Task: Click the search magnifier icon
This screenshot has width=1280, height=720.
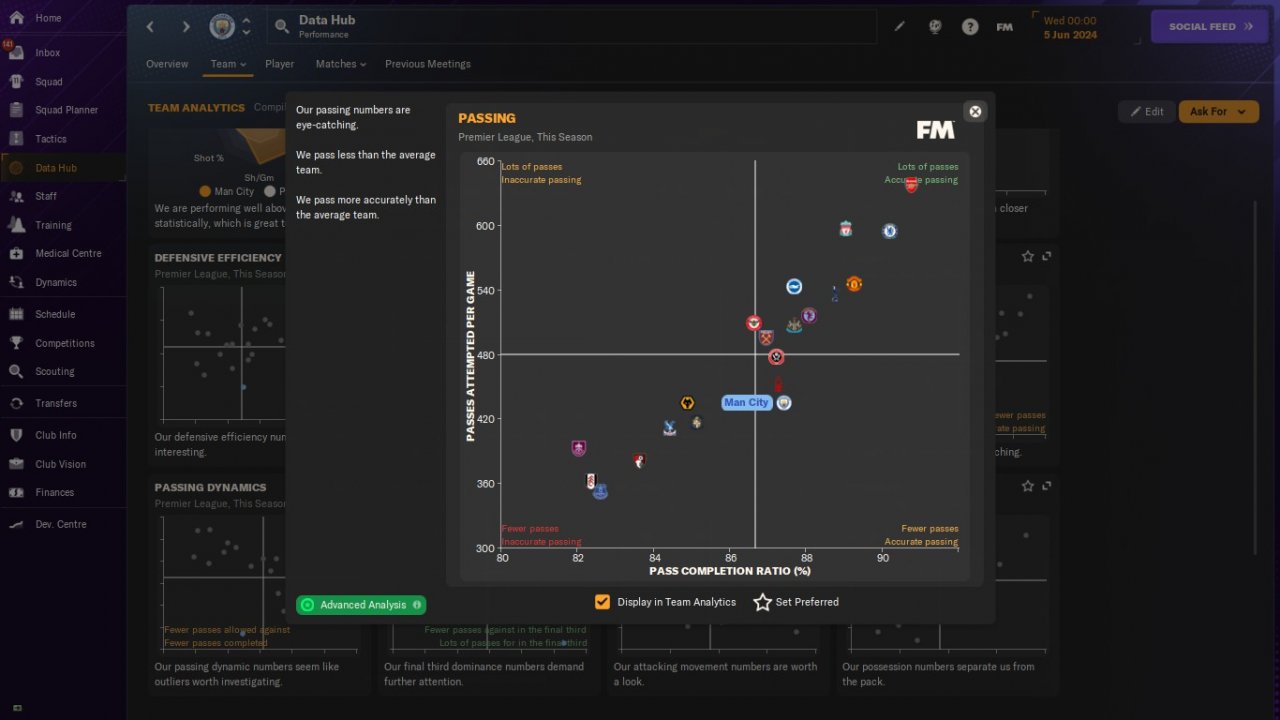Action: [x=282, y=27]
